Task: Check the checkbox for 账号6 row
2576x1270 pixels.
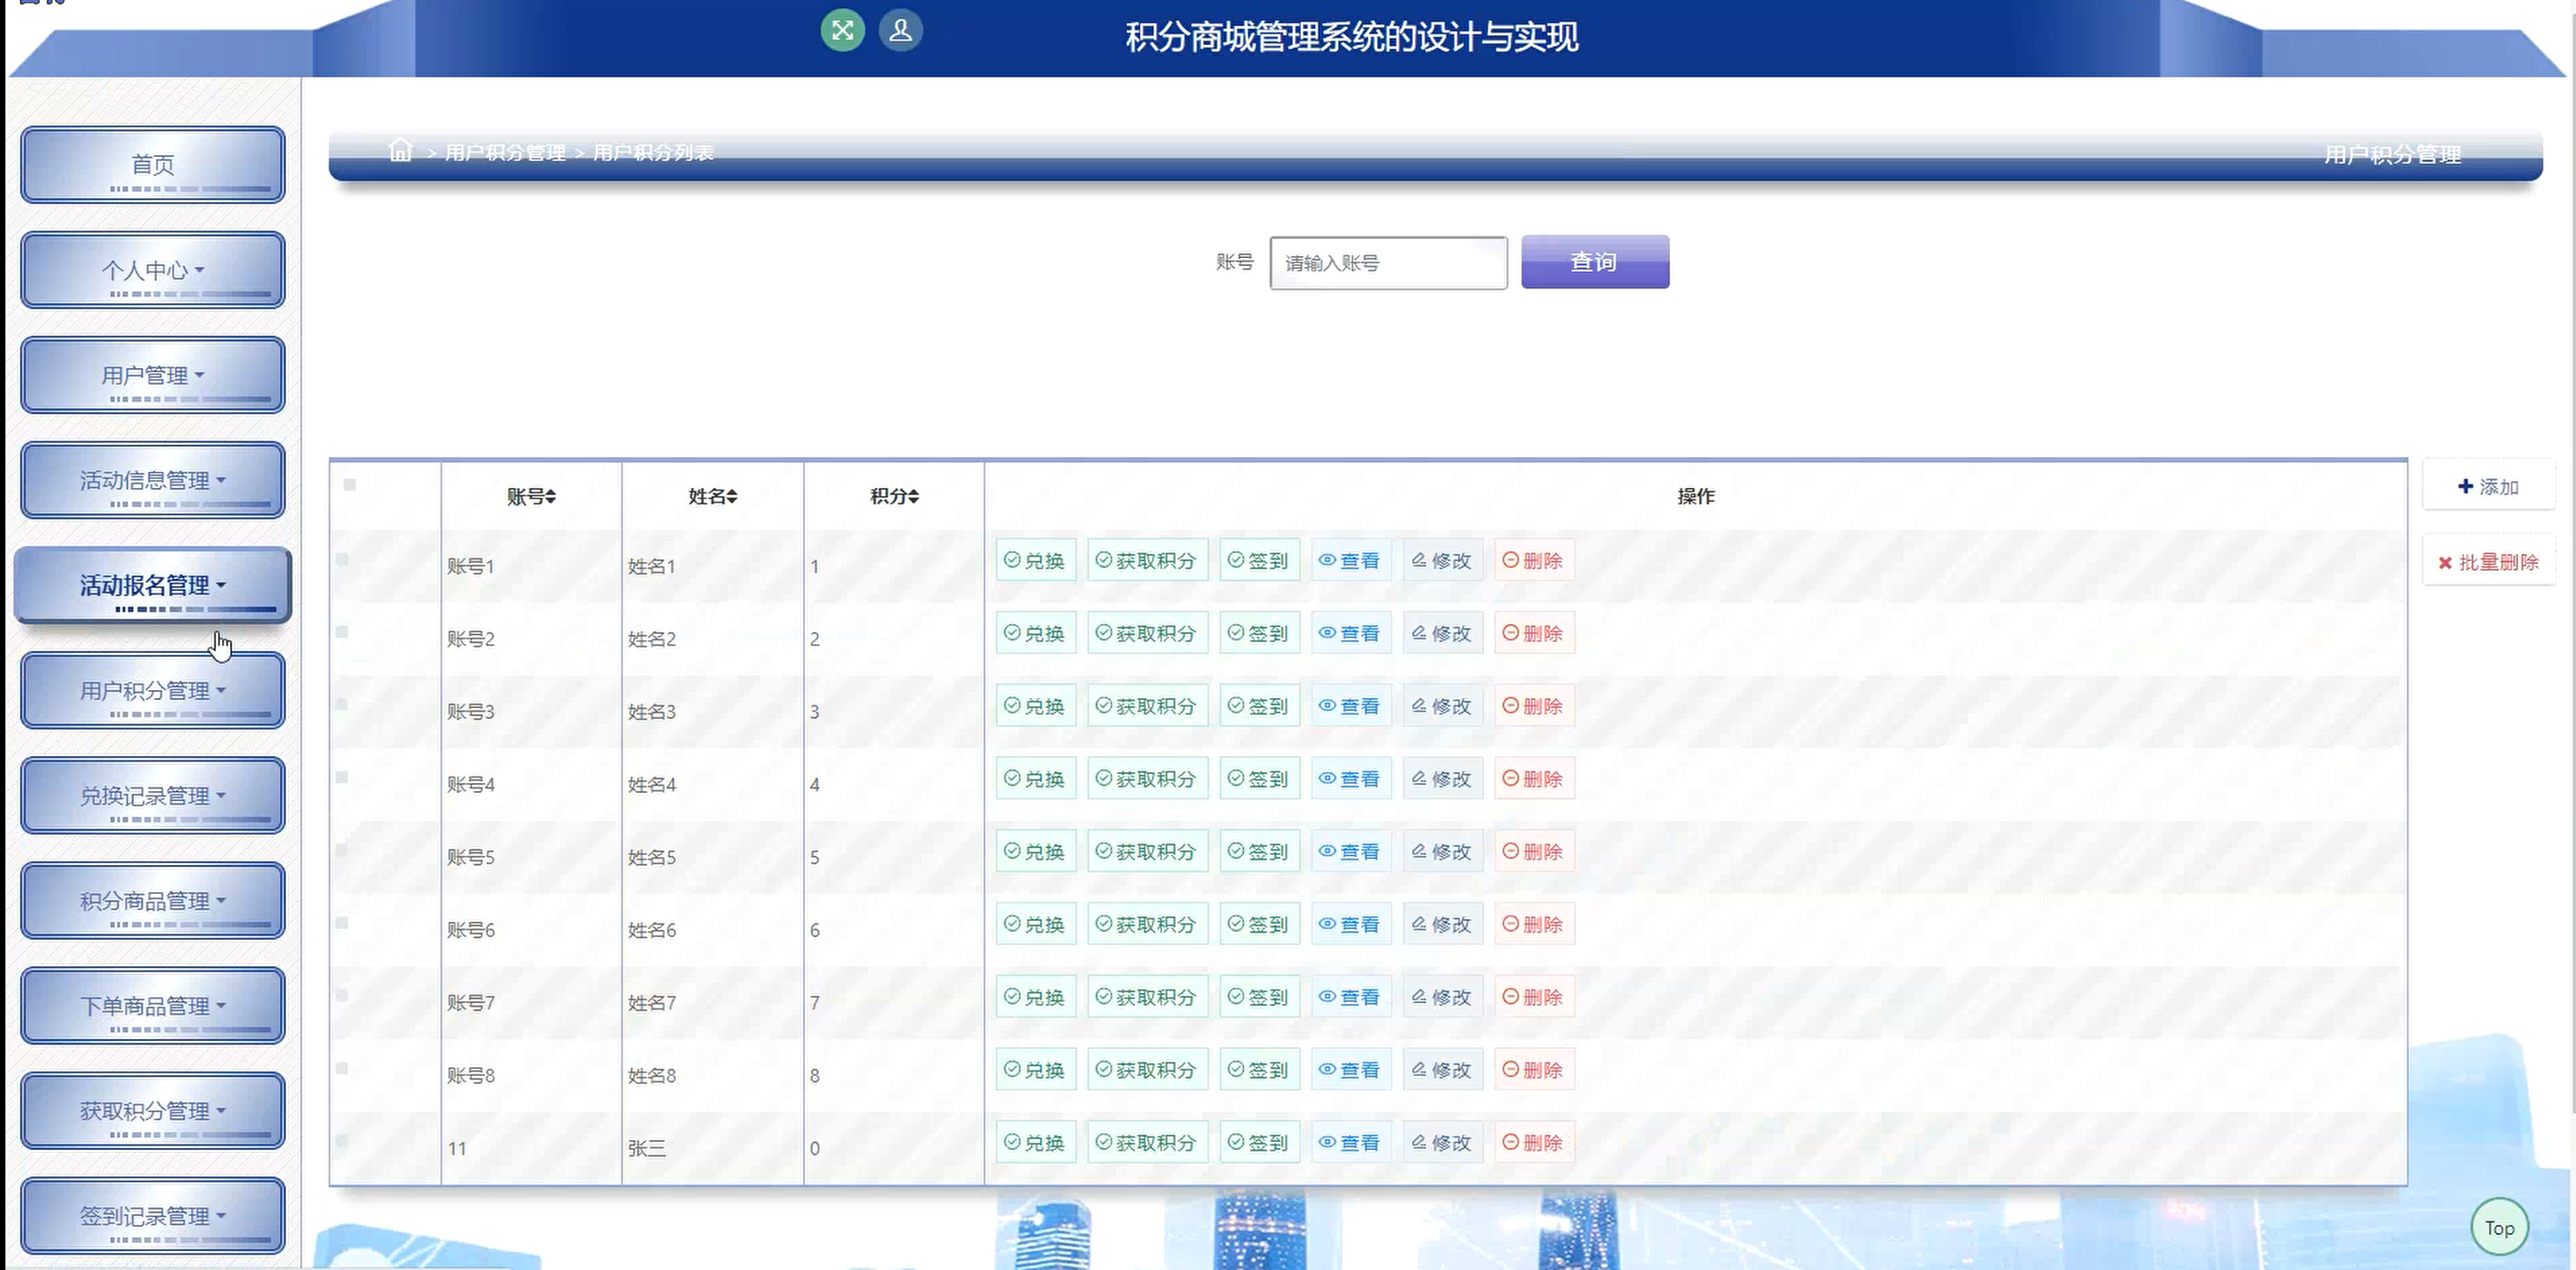Action: pos(342,923)
